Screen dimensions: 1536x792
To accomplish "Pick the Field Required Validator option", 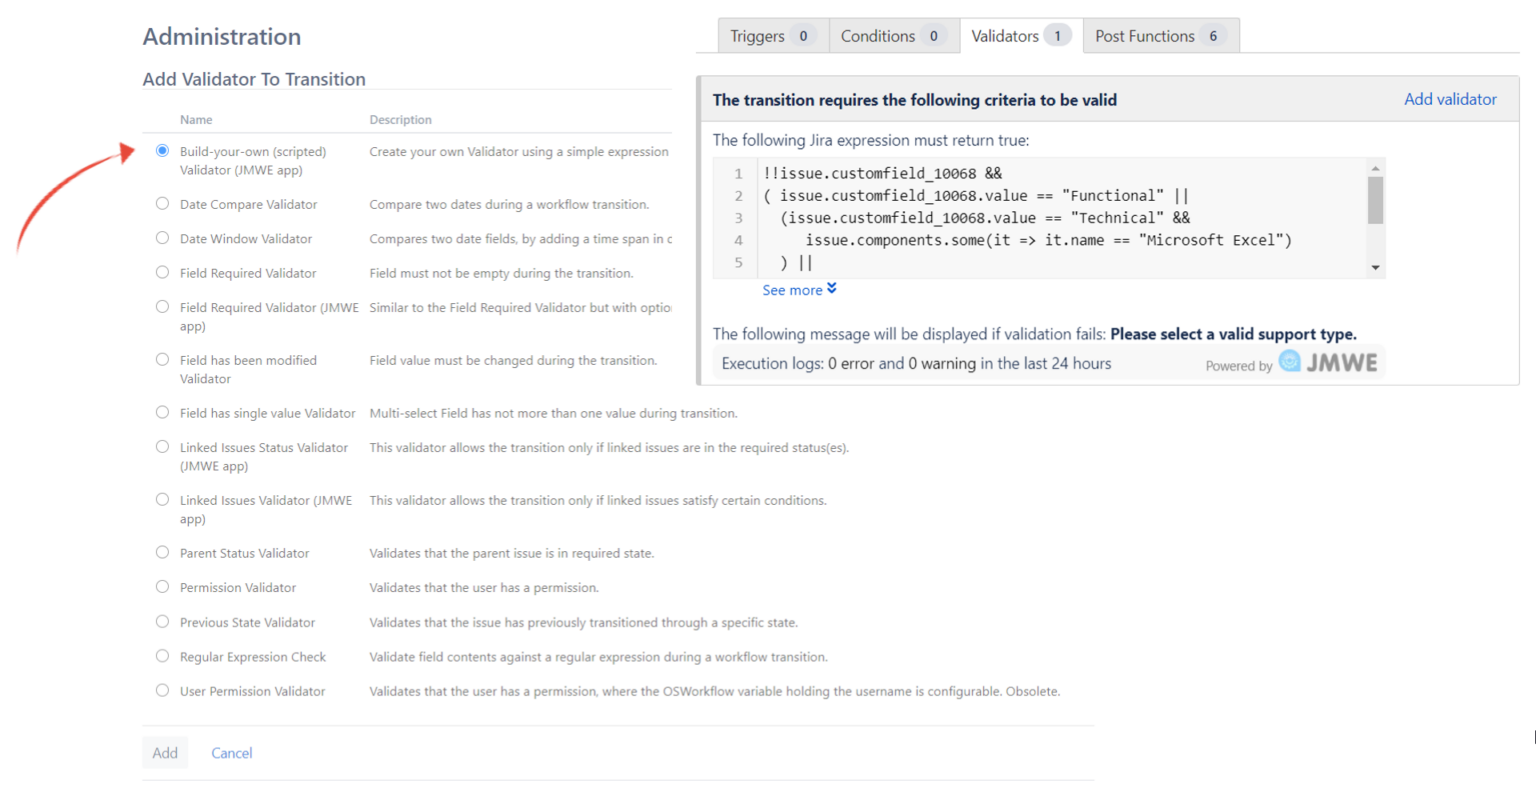I will pos(162,272).
